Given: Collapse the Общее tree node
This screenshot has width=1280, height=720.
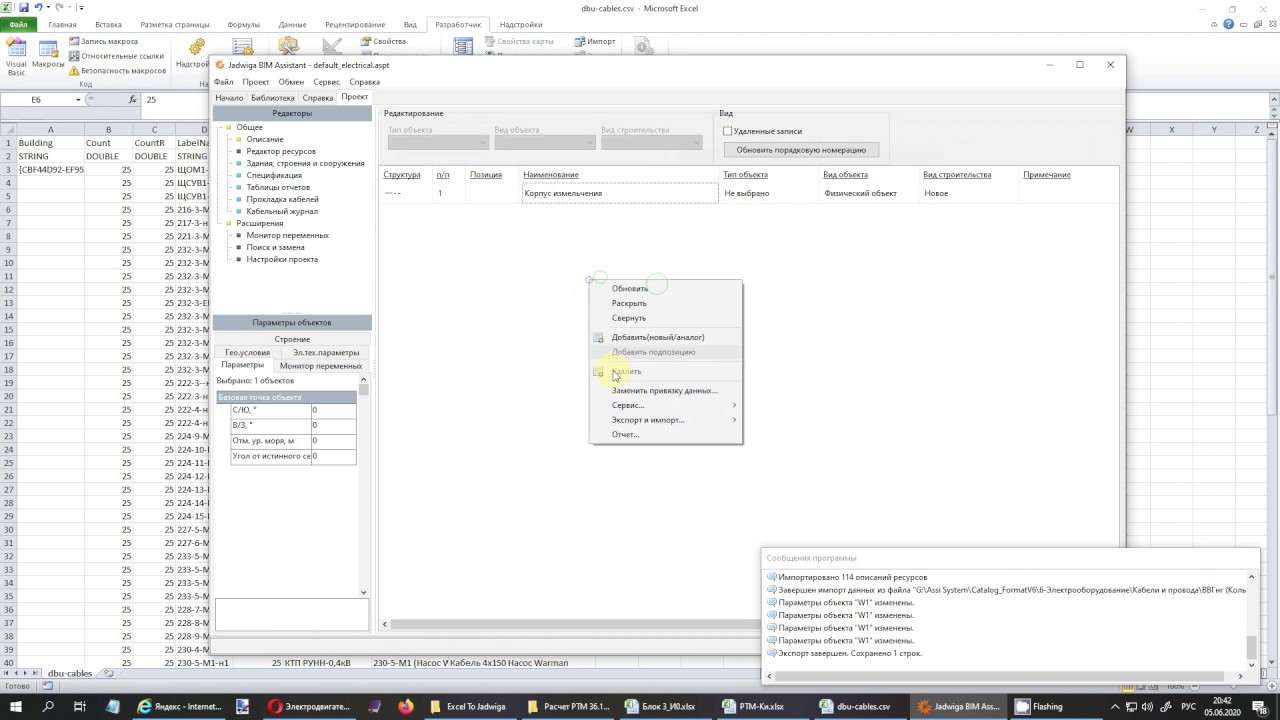Looking at the screenshot, I should click(x=228, y=127).
